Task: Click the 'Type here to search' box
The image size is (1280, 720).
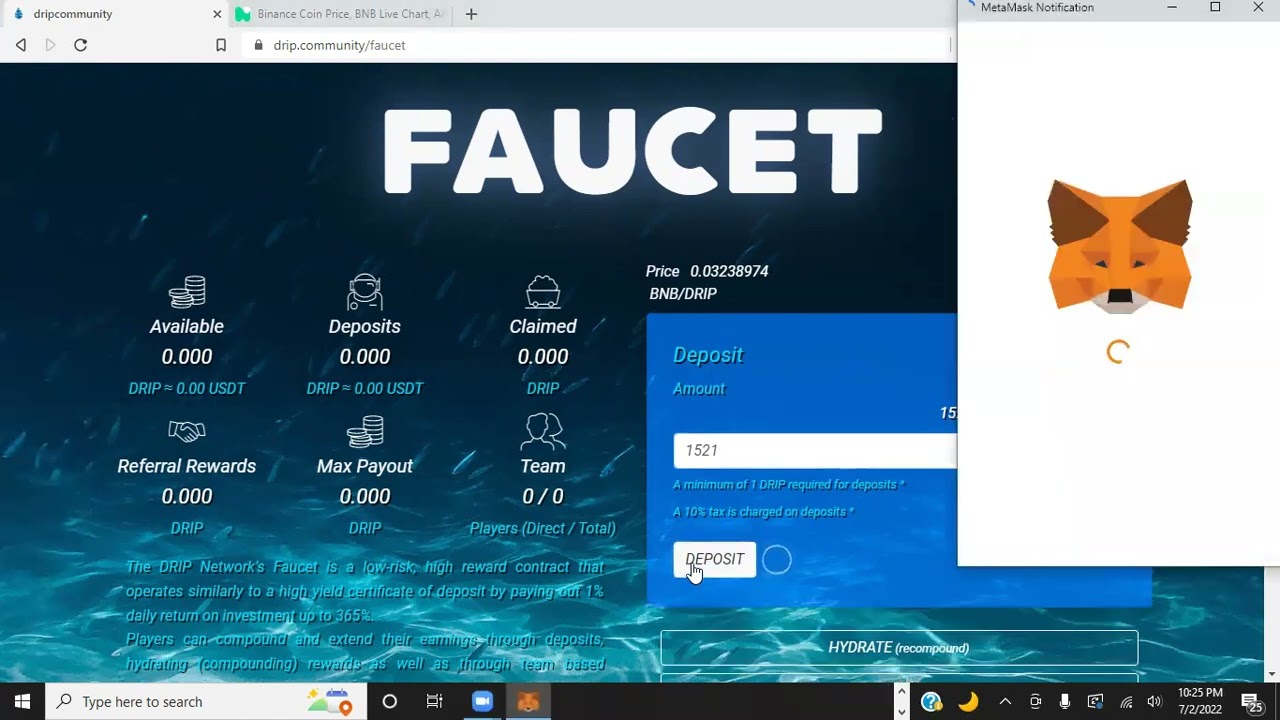Action: pyautogui.click(x=206, y=701)
